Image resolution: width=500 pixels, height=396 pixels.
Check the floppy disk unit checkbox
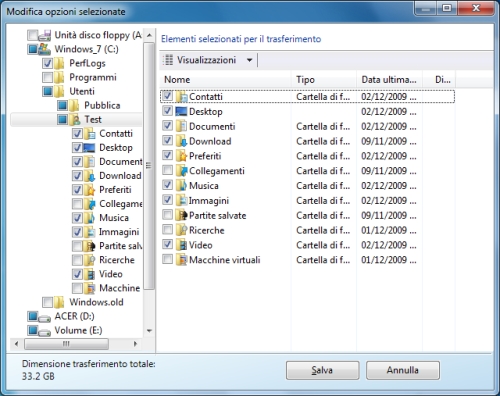(33, 35)
